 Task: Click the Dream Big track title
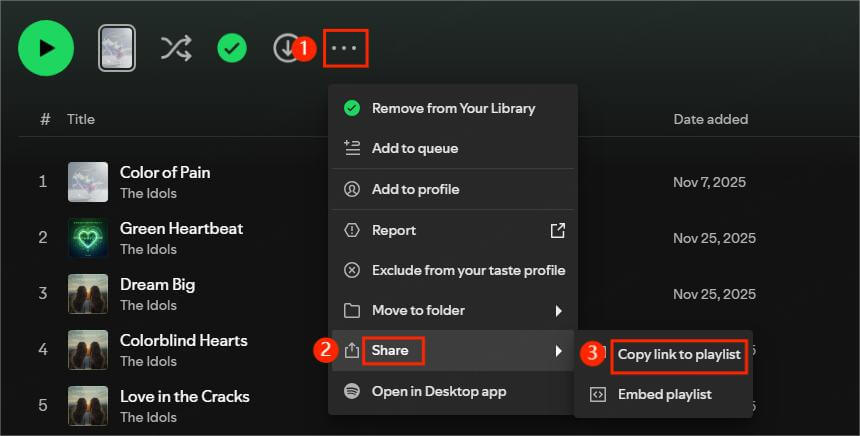(x=157, y=285)
